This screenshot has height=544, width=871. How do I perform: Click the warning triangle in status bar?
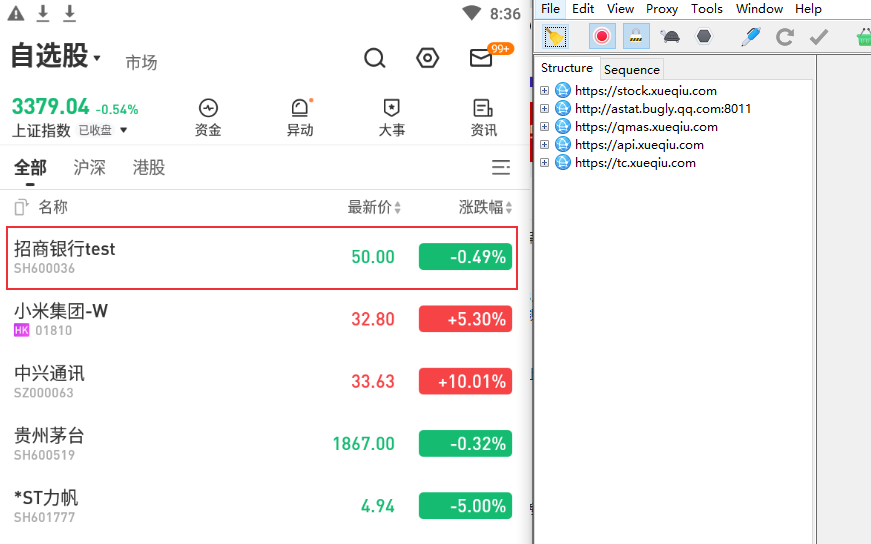click(16, 13)
